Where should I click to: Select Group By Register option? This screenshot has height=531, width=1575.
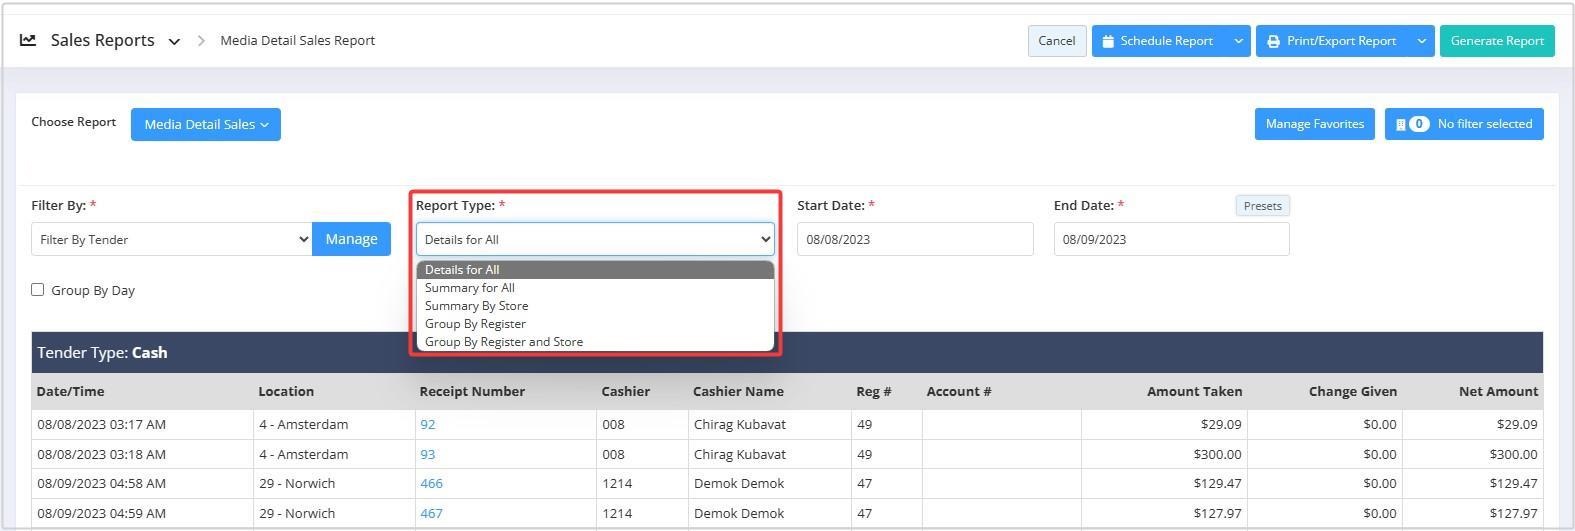tap(475, 324)
